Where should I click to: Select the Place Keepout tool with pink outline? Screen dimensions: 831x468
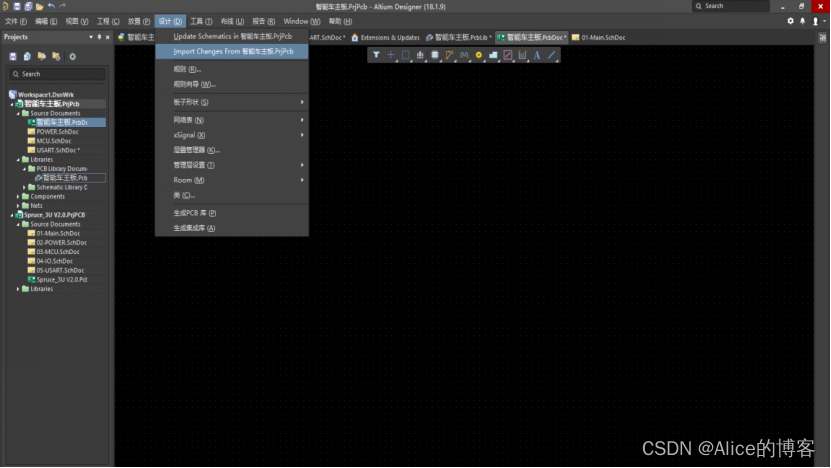click(x=508, y=55)
